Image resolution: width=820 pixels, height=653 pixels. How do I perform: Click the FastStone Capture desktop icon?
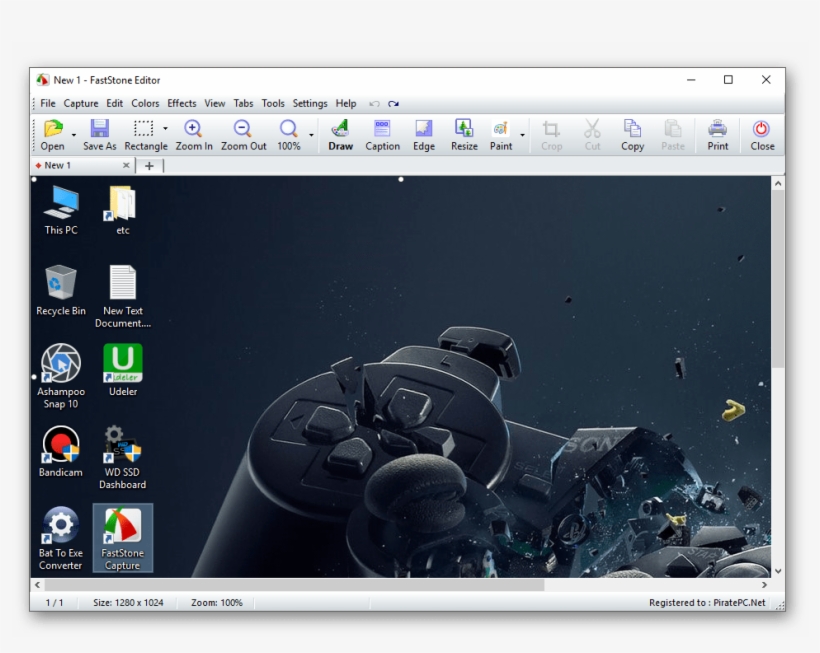click(123, 538)
